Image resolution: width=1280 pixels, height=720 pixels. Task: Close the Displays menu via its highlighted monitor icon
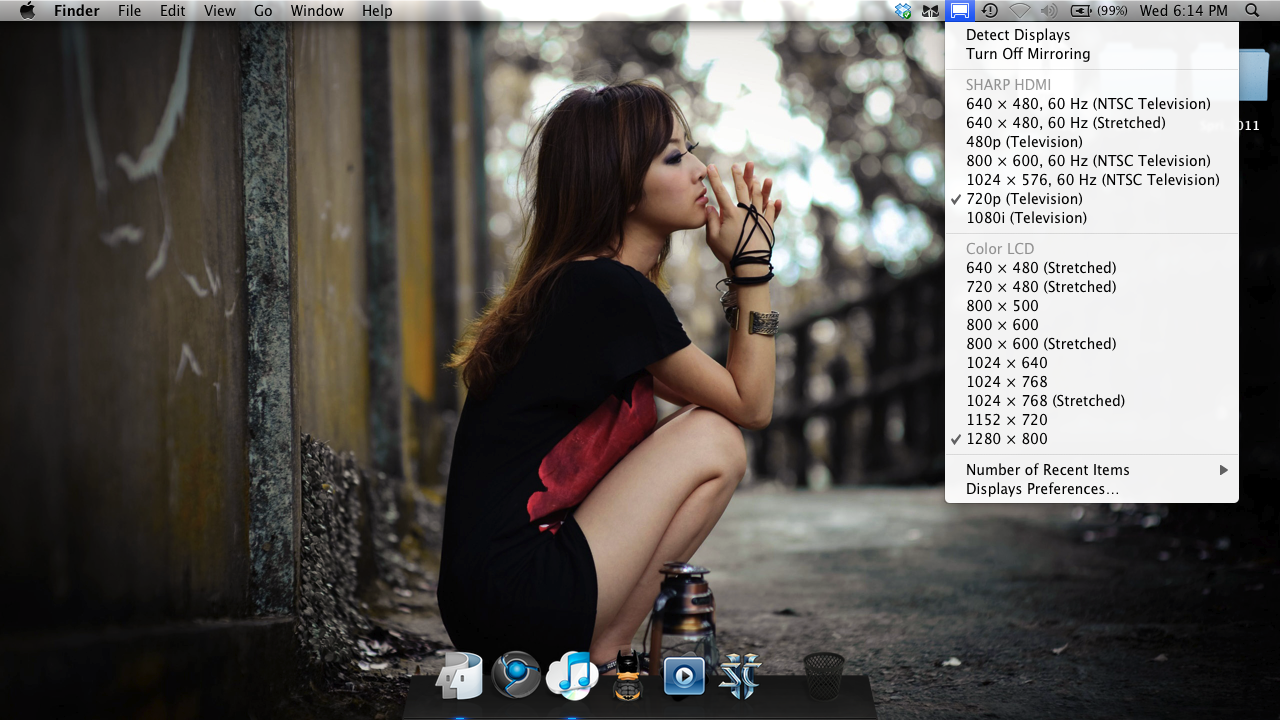click(959, 11)
